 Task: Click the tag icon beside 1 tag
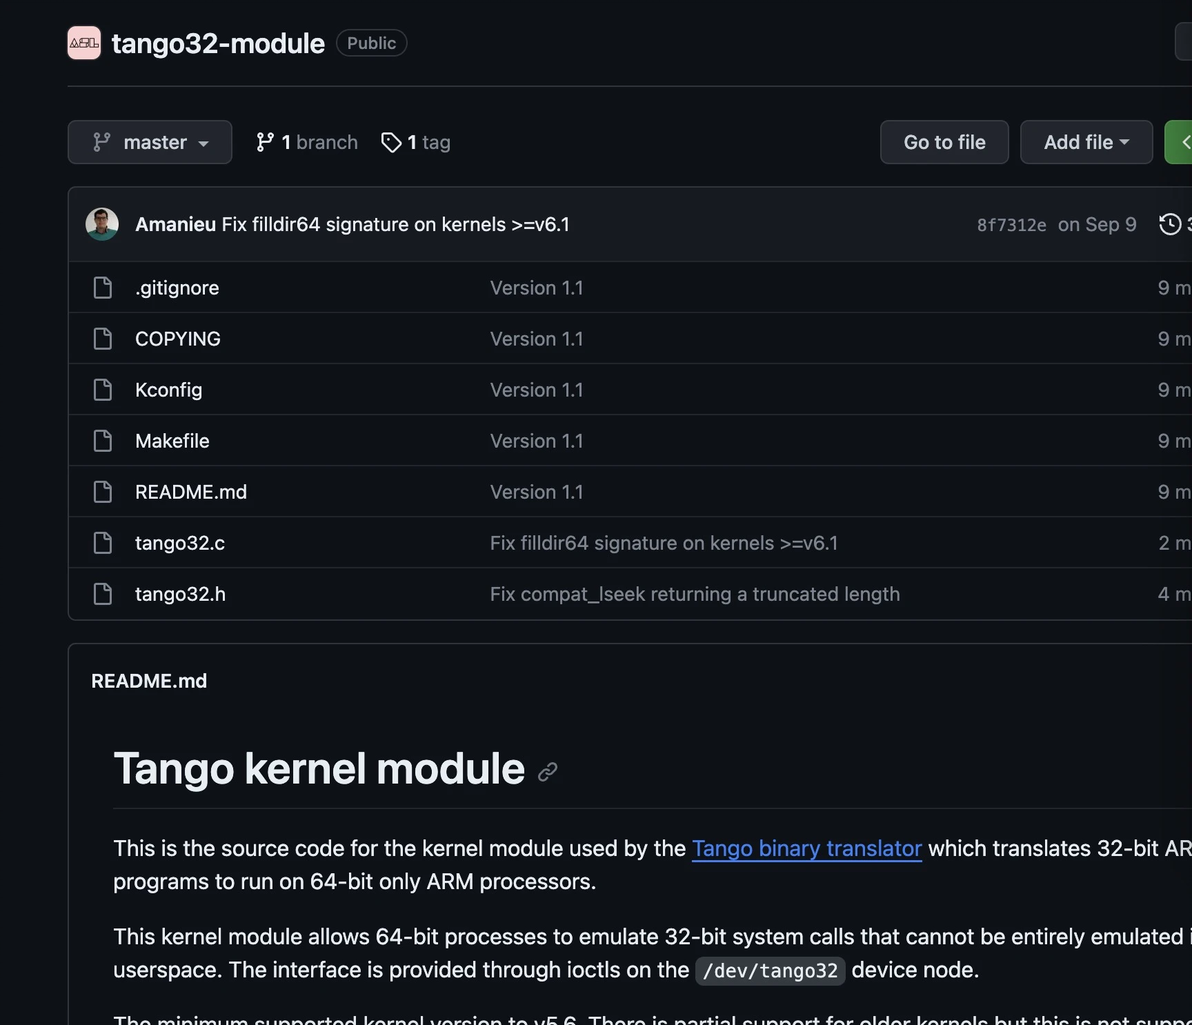click(x=391, y=142)
